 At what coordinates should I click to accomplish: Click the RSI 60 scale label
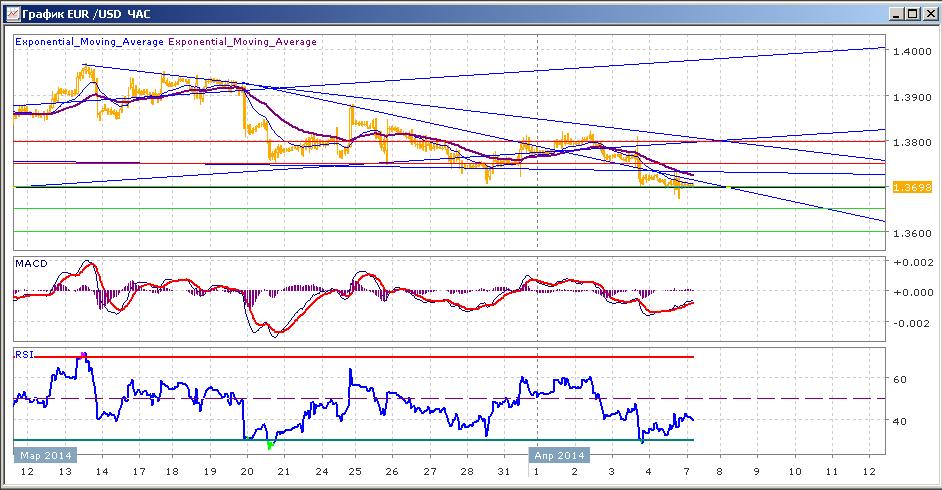[900, 380]
